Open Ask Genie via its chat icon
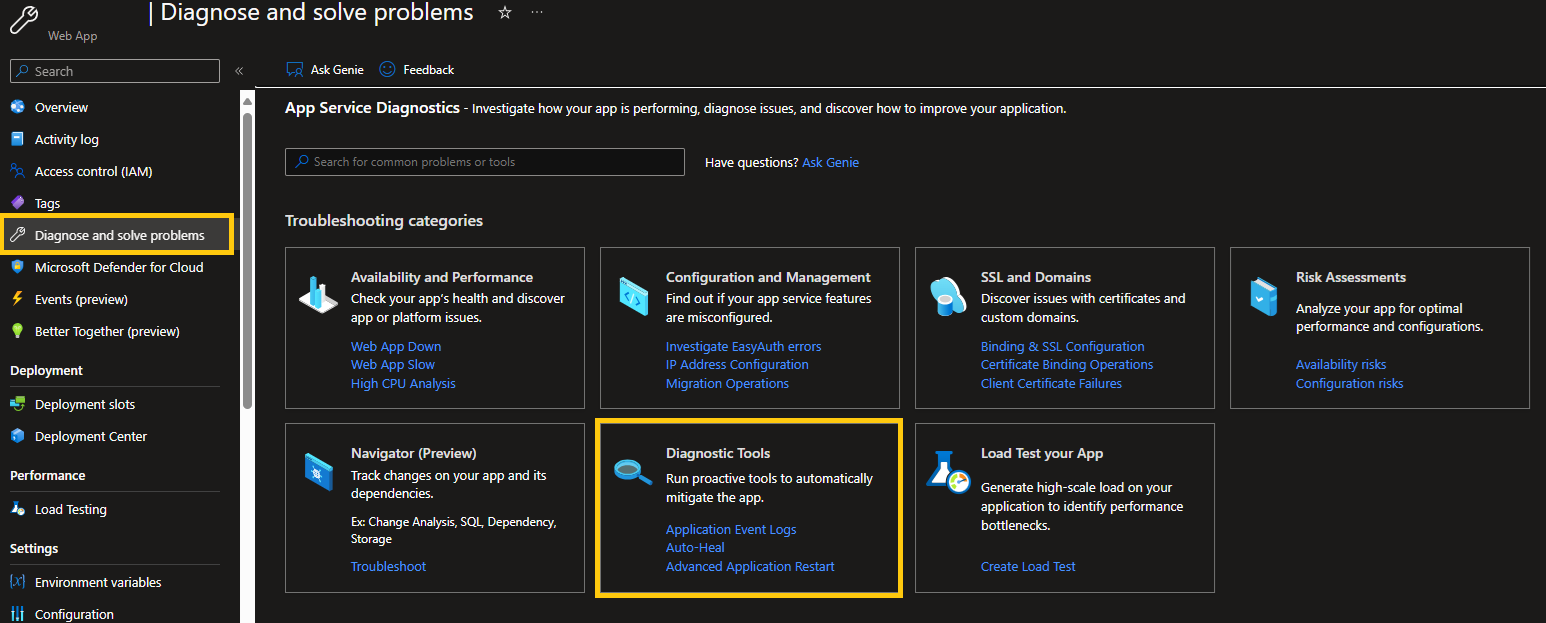The image size is (1546, 623). (294, 69)
